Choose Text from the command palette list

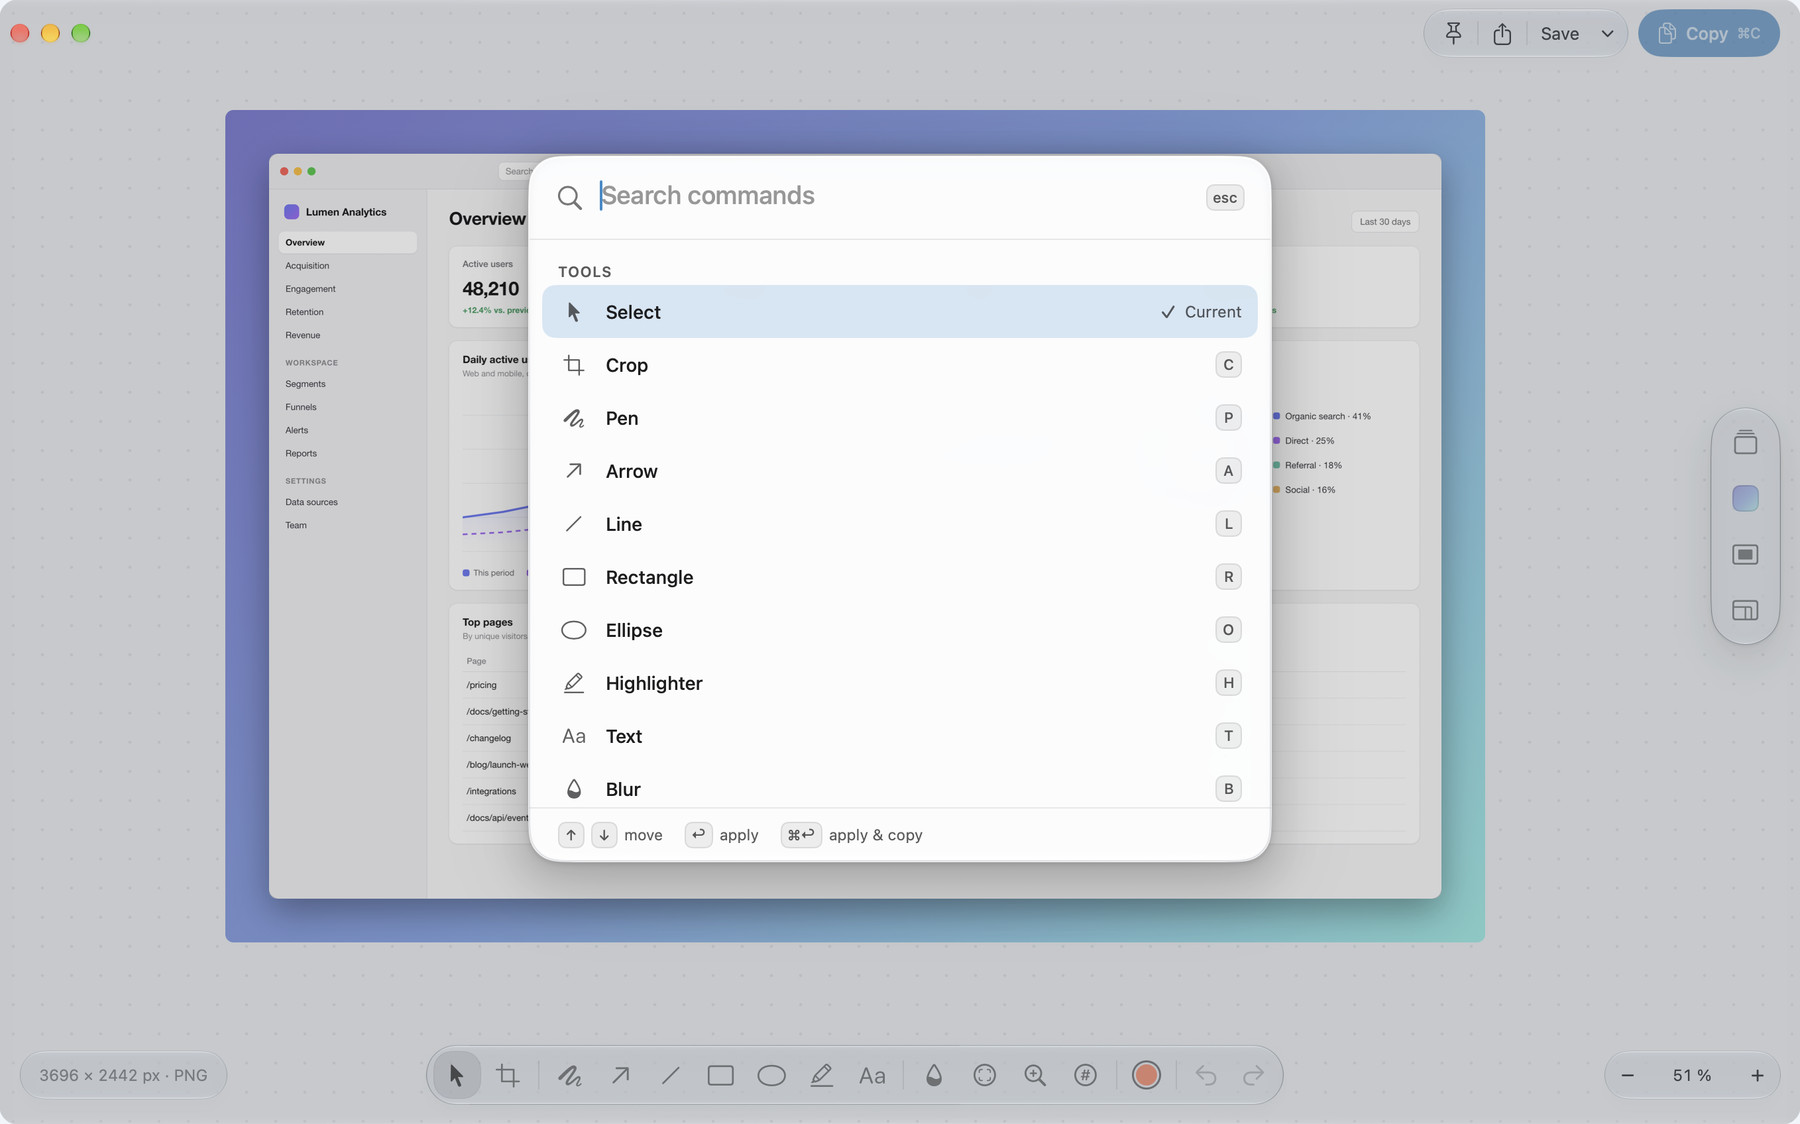click(x=899, y=736)
